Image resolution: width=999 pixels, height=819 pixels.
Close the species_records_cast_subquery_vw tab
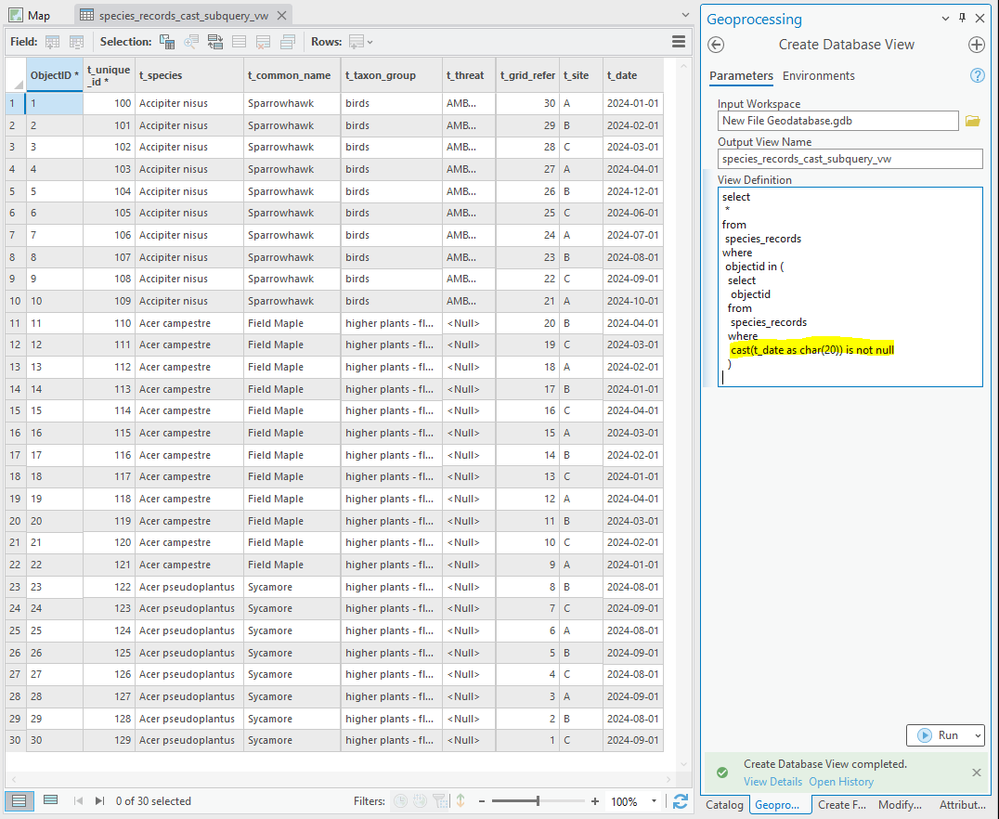pos(282,15)
